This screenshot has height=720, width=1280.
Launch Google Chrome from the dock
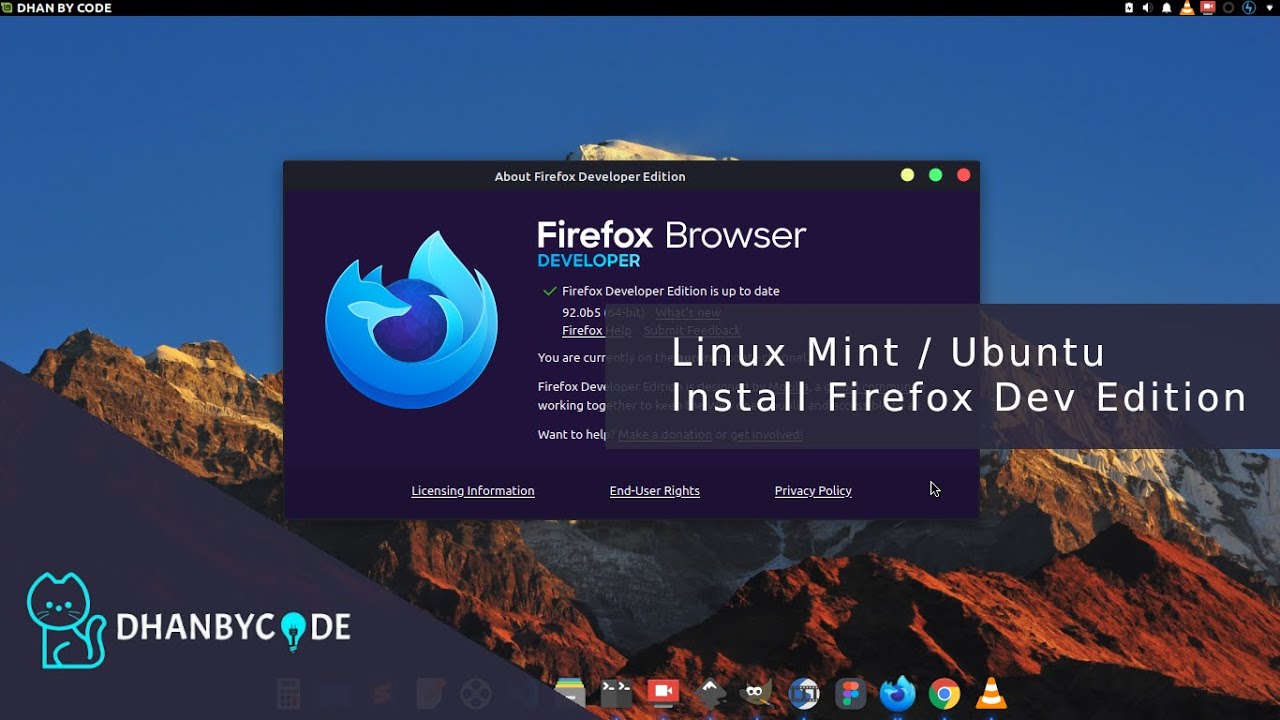944,692
